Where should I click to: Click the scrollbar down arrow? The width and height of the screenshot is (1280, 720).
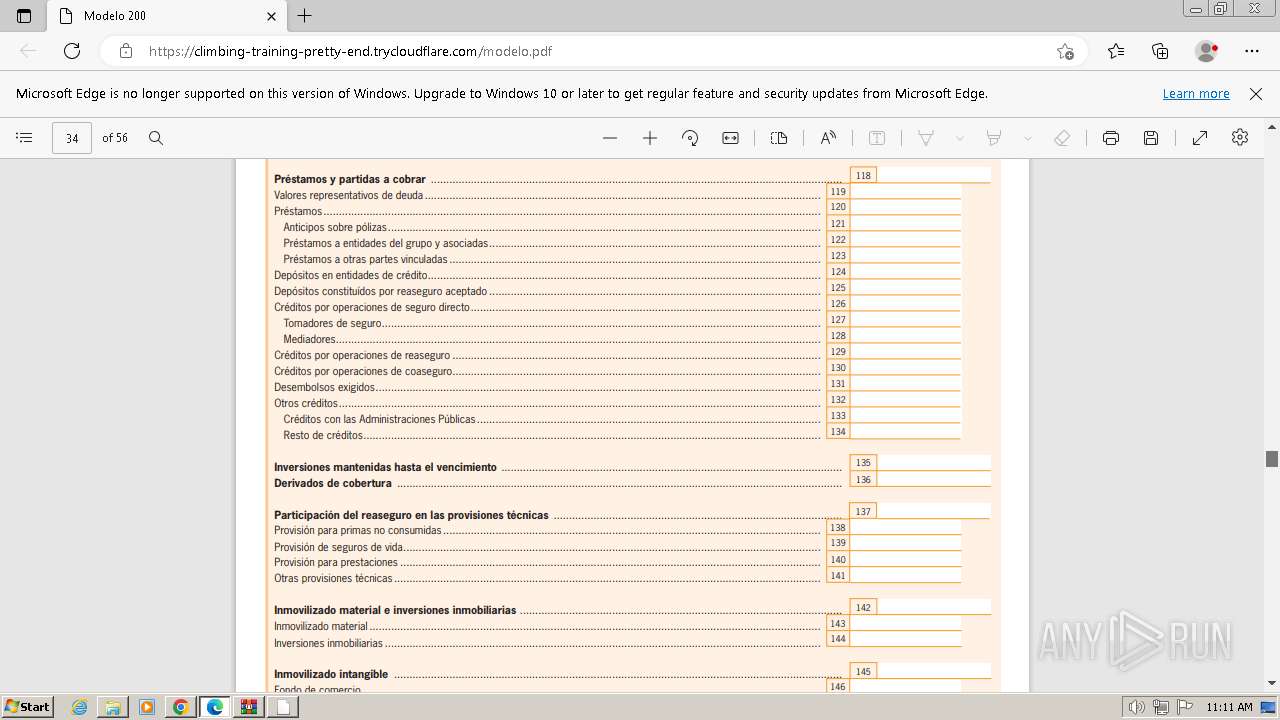pos(1272,683)
